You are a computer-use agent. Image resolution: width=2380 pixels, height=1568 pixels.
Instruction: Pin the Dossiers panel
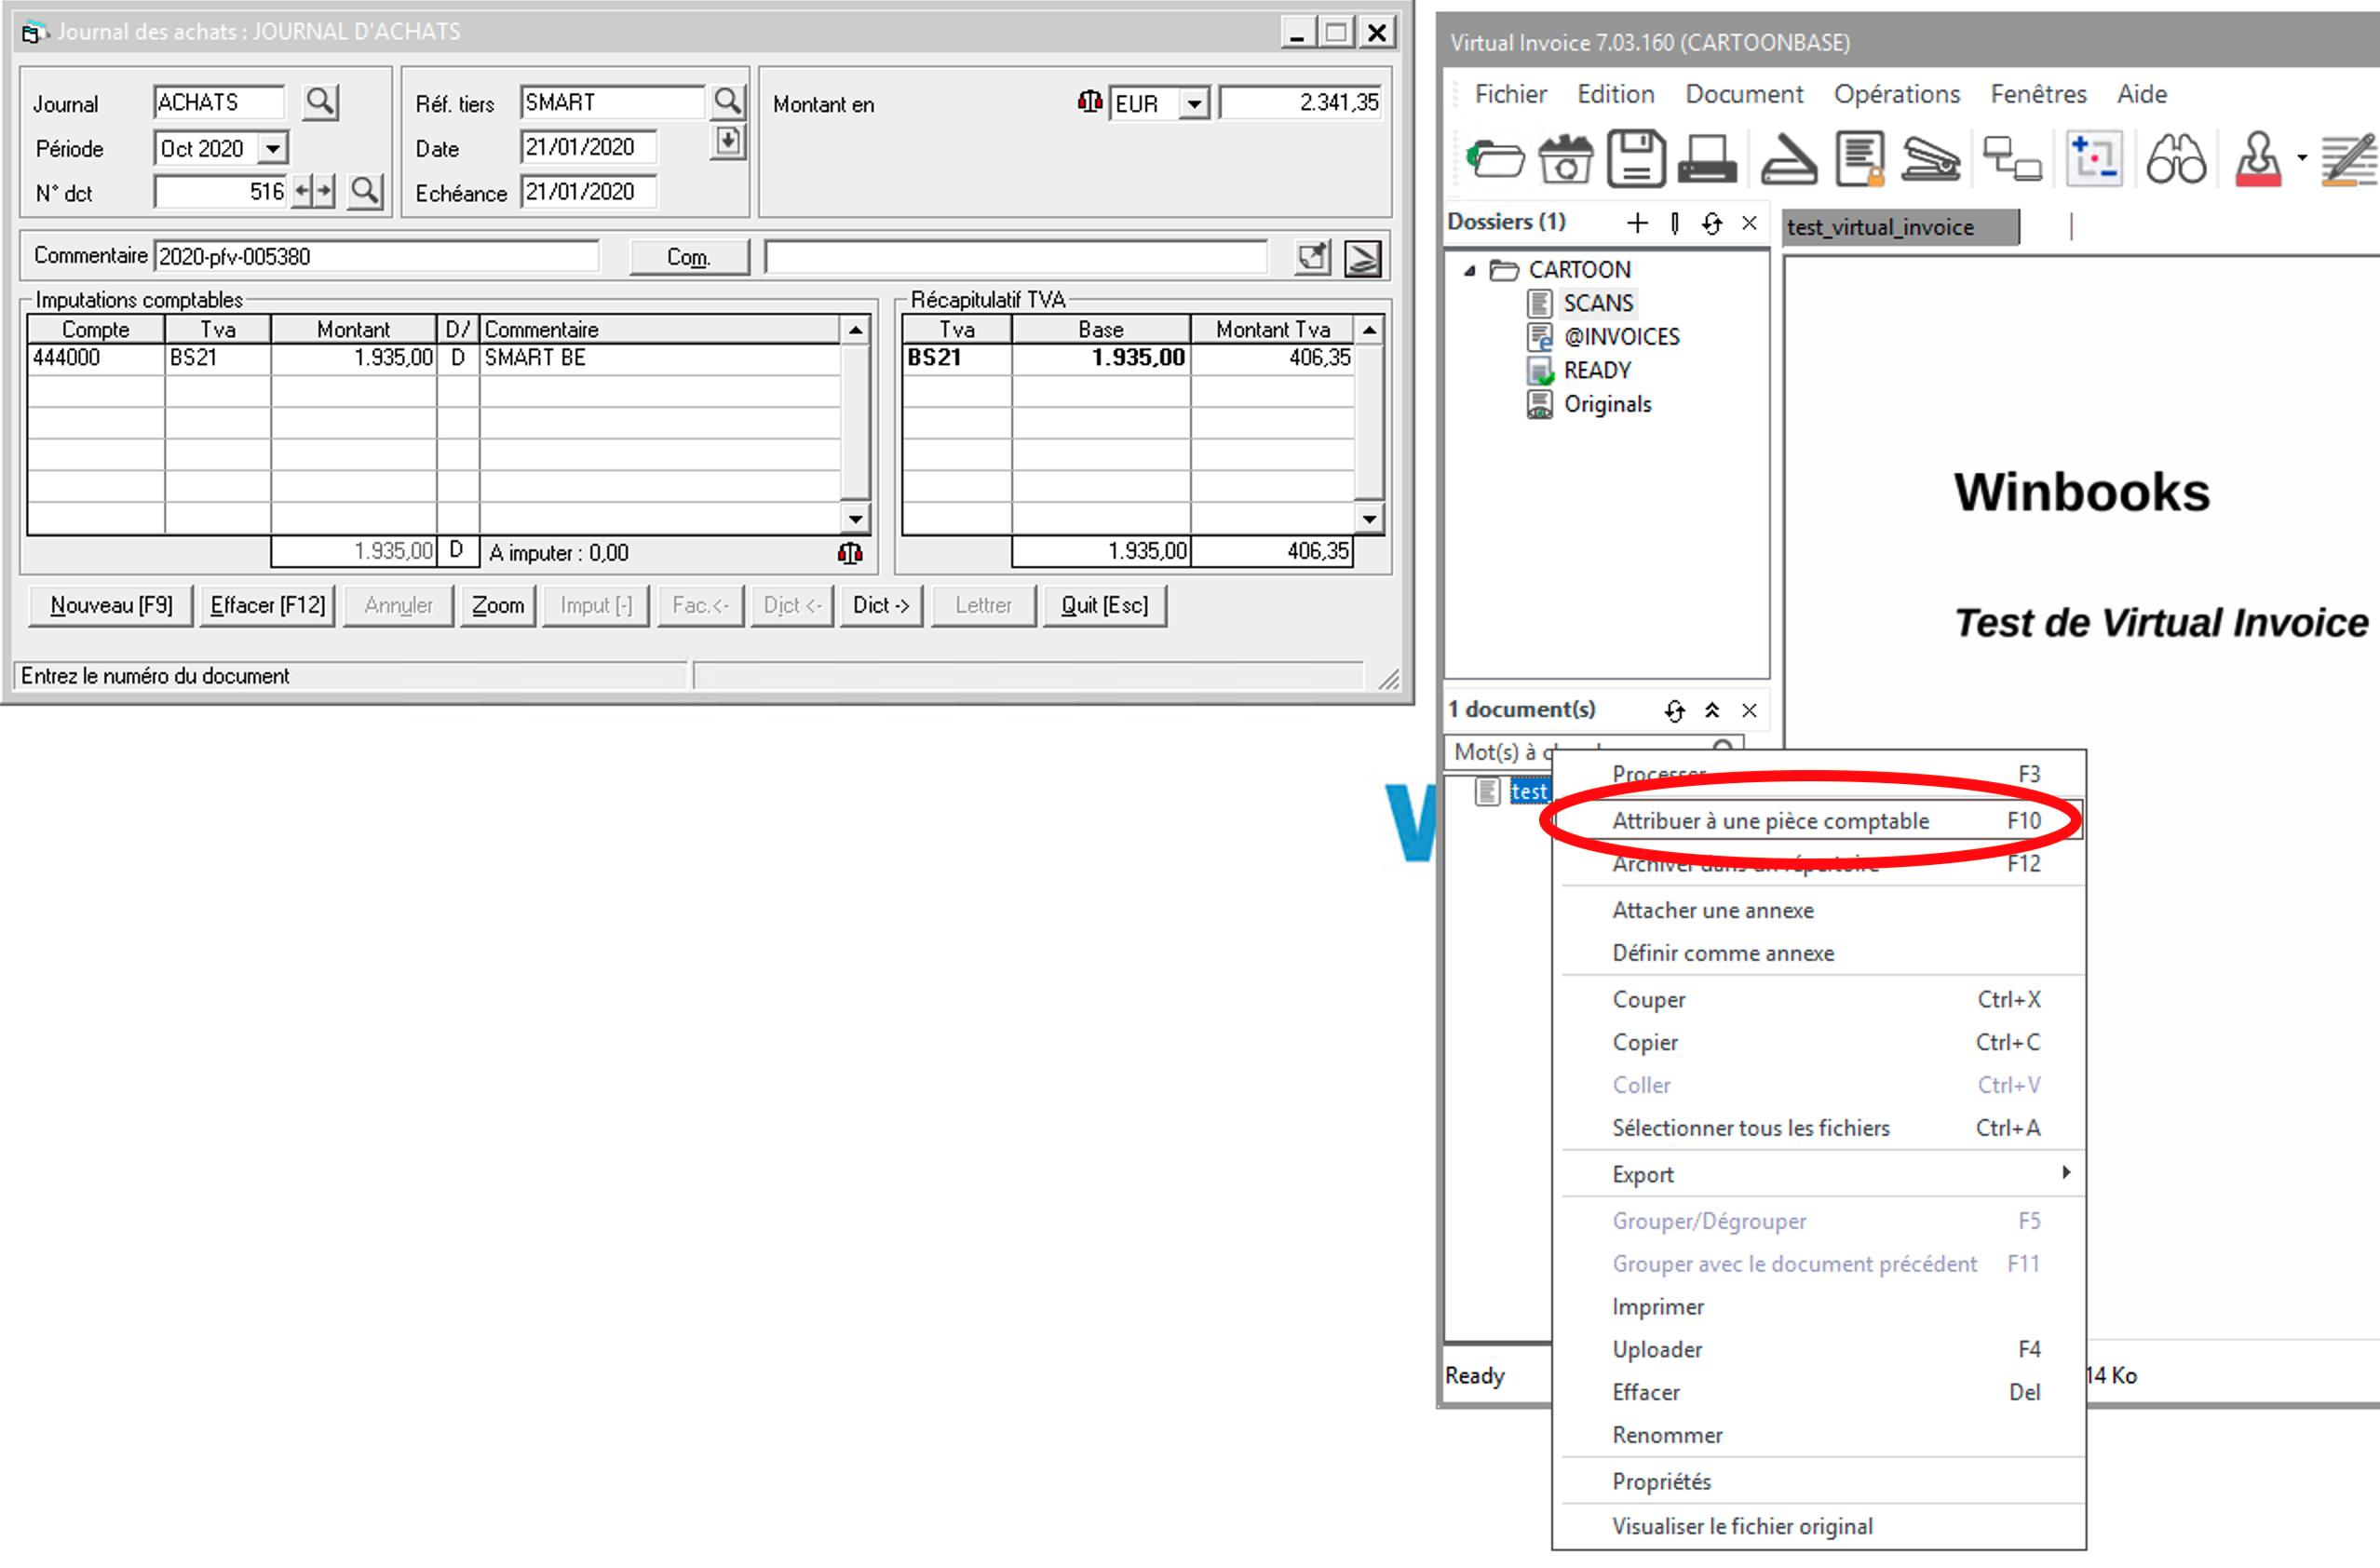(x=1675, y=223)
